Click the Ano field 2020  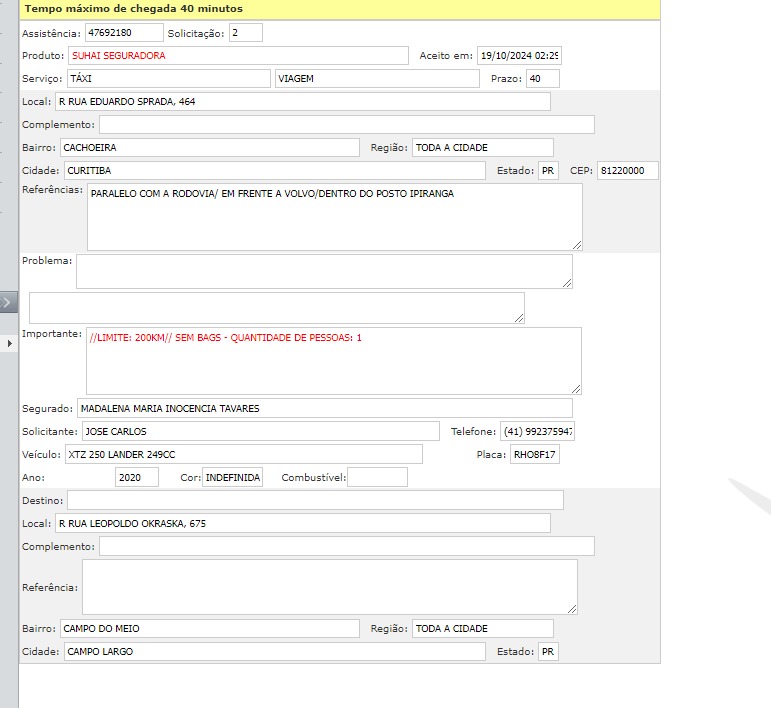pos(137,477)
